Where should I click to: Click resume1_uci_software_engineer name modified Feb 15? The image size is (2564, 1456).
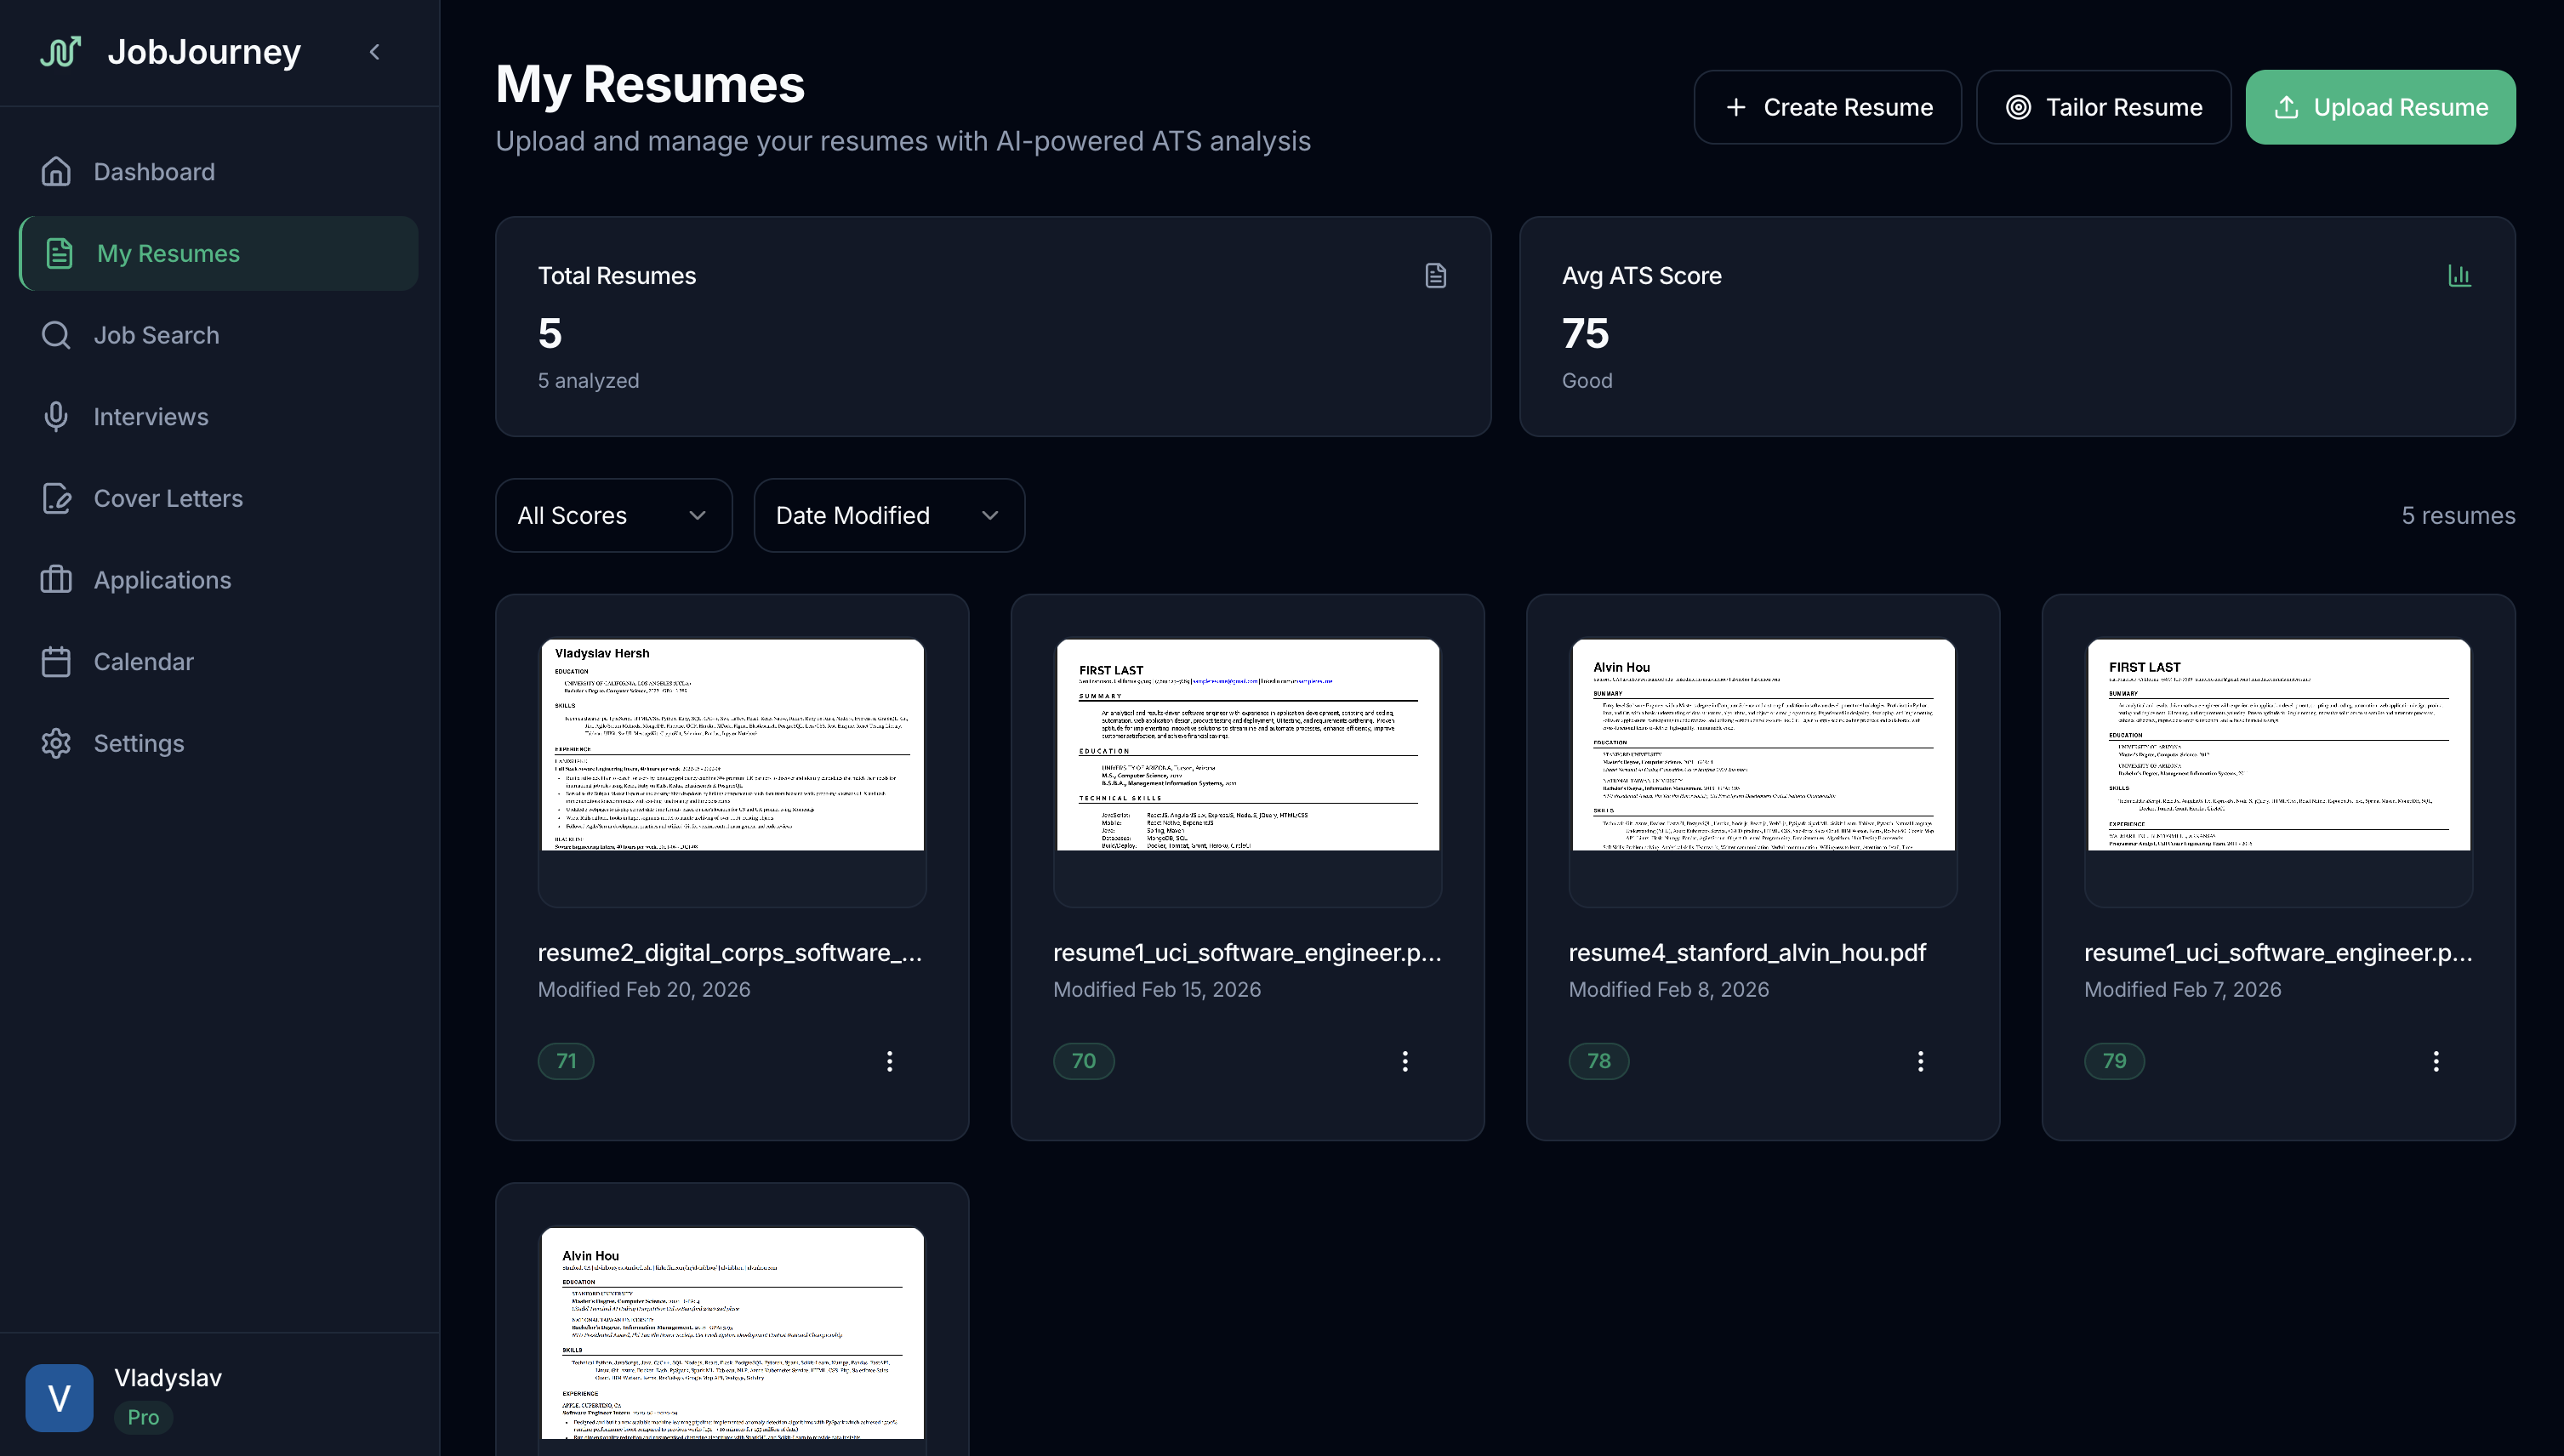(x=1247, y=952)
